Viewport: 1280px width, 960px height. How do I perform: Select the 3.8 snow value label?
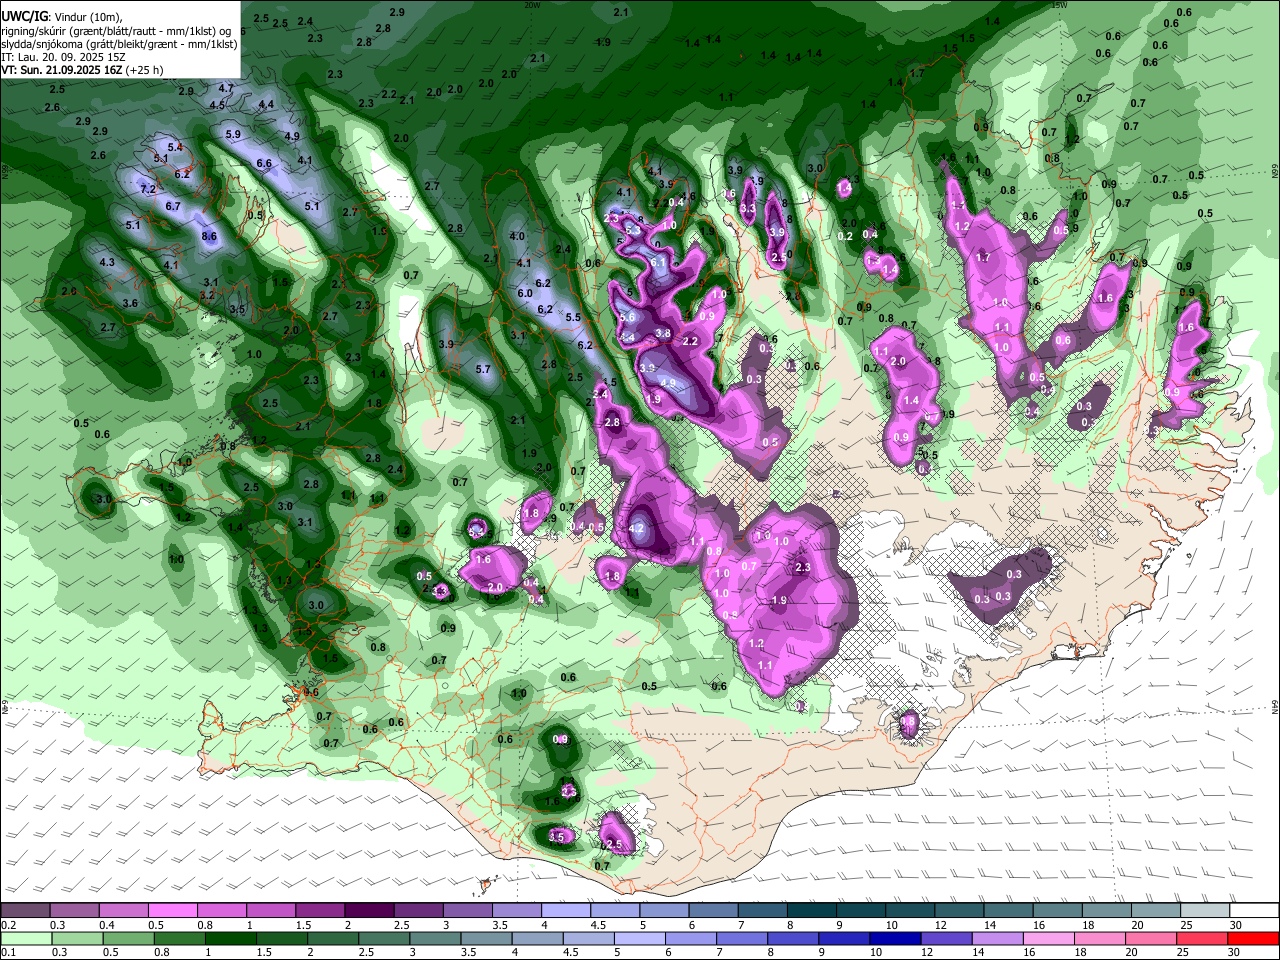(662, 333)
